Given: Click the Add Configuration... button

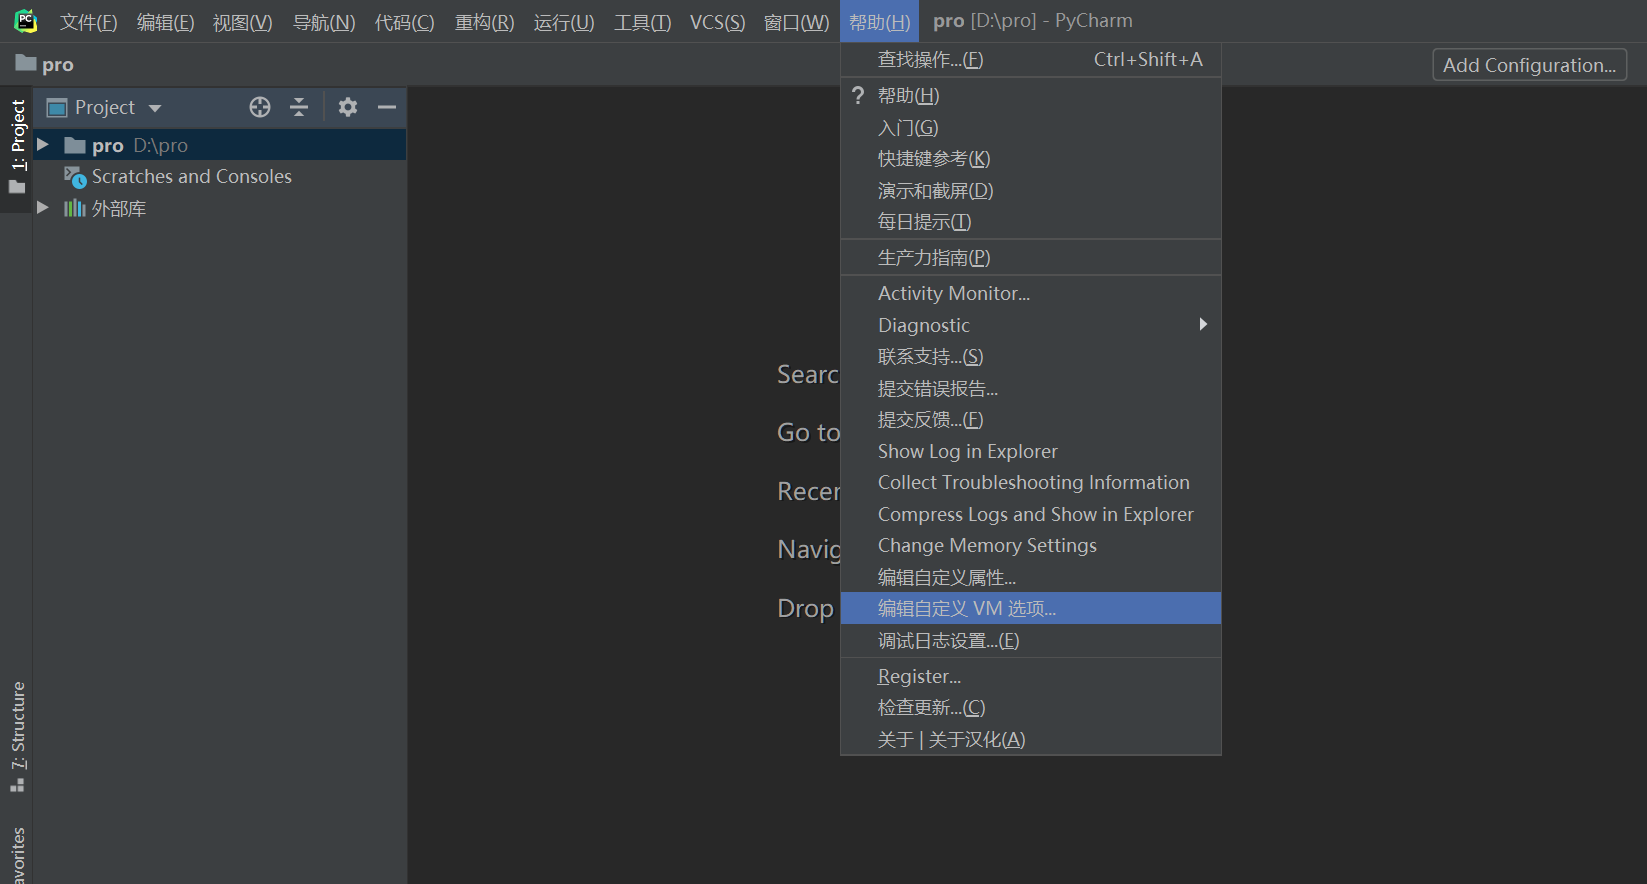Looking at the screenshot, I should [1529, 65].
